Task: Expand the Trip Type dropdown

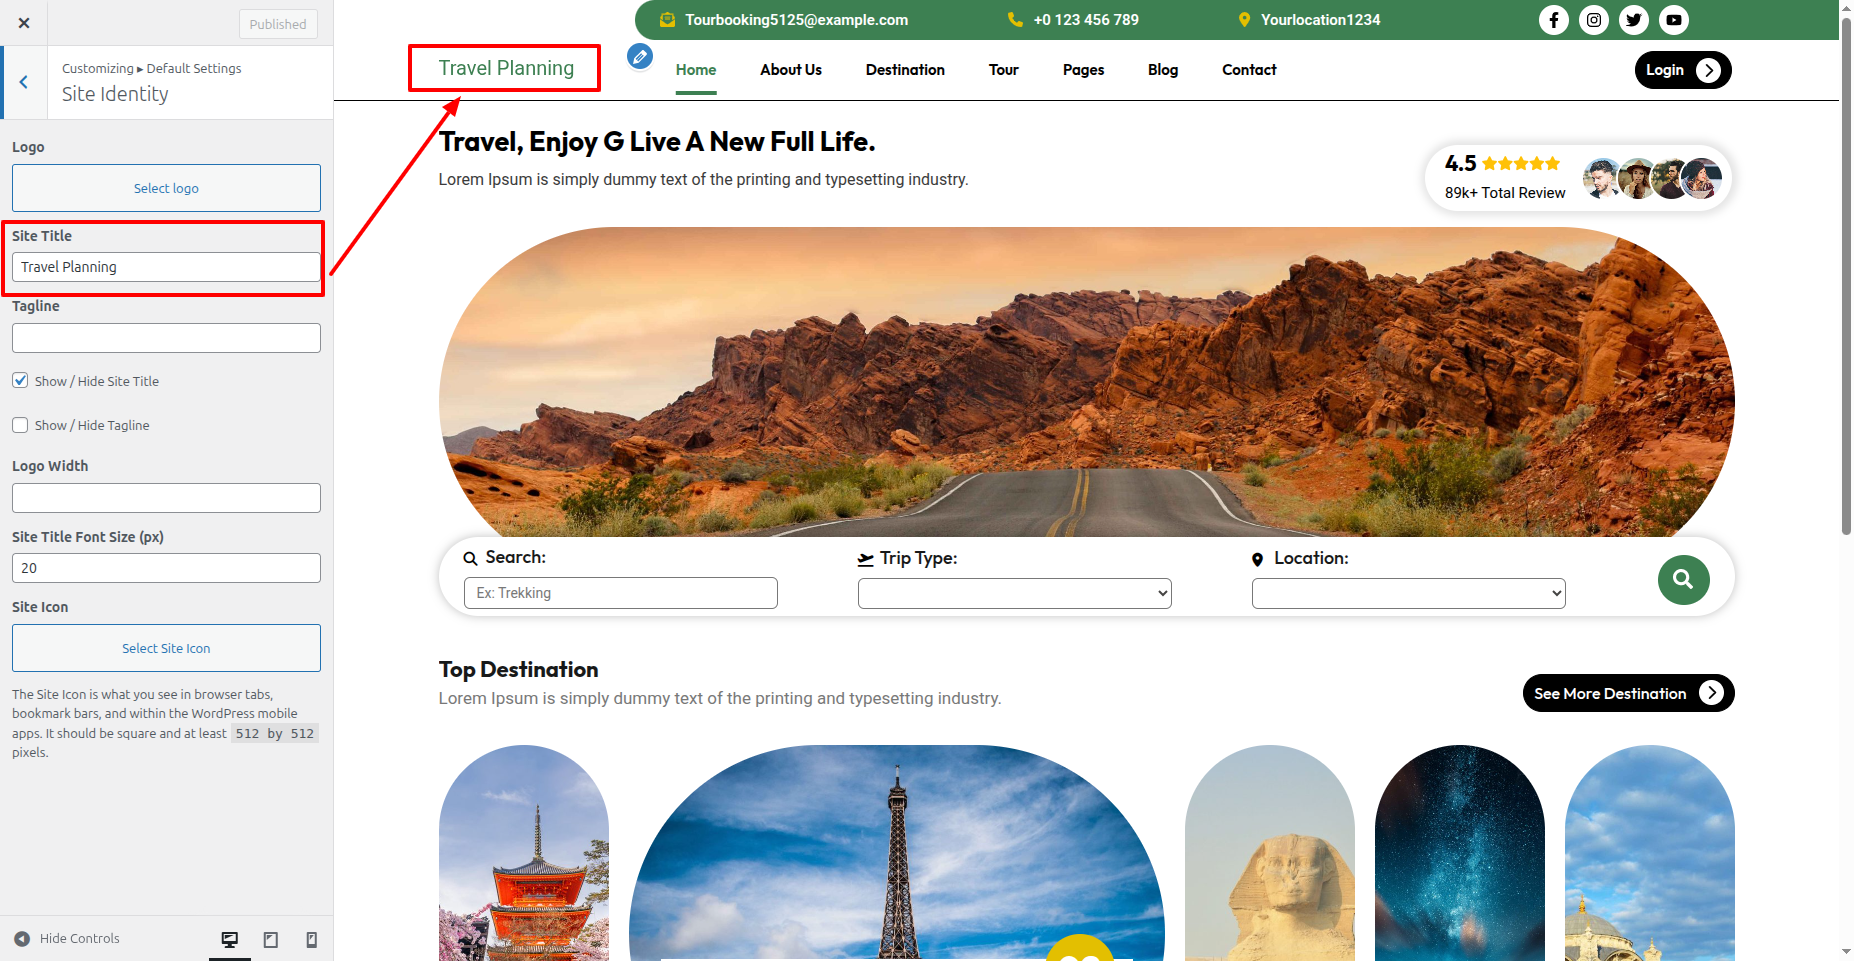Action: [1014, 593]
